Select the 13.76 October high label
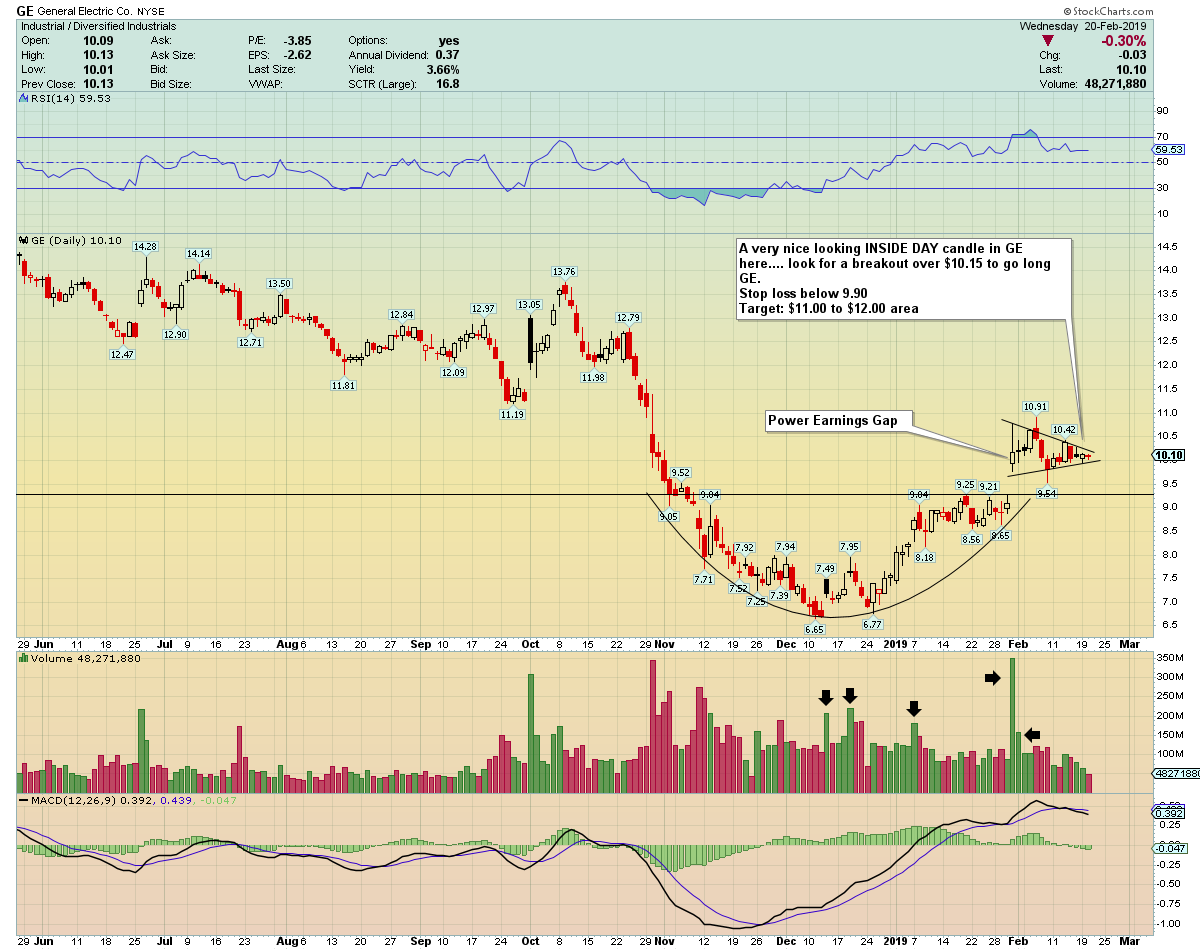This screenshot has height=950, width=1200. point(565,271)
